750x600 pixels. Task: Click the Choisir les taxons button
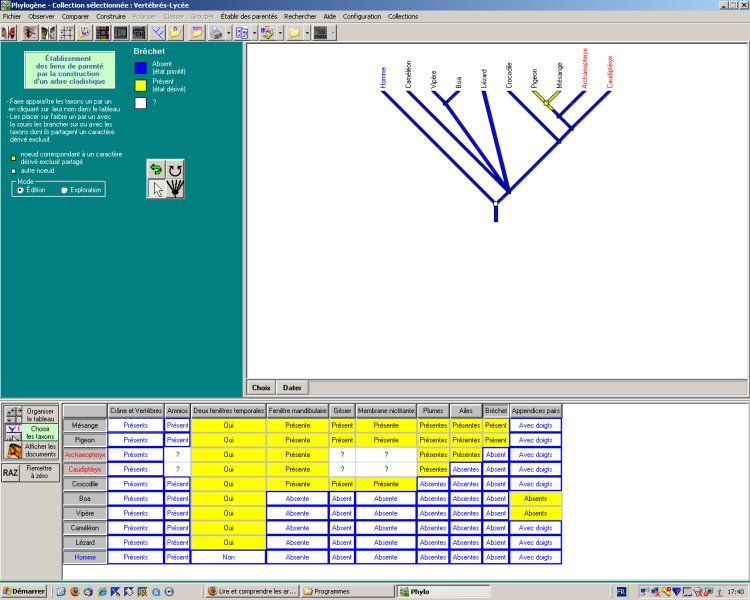(40, 432)
